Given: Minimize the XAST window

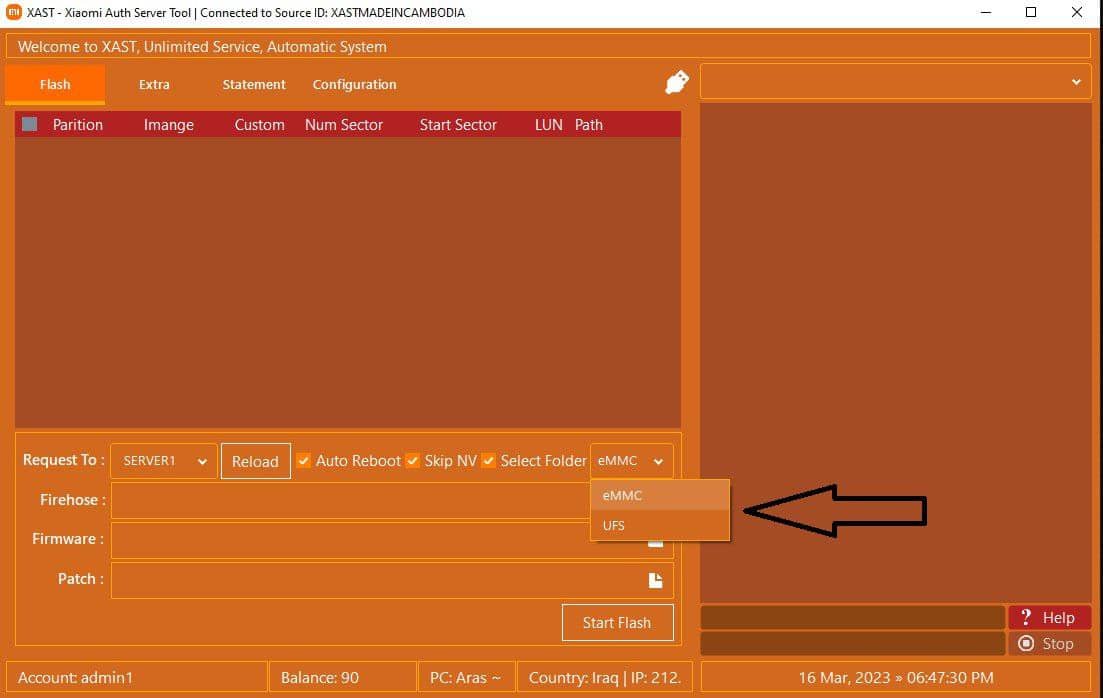Looking at the screenshot, I should click(x=986, y=12).
